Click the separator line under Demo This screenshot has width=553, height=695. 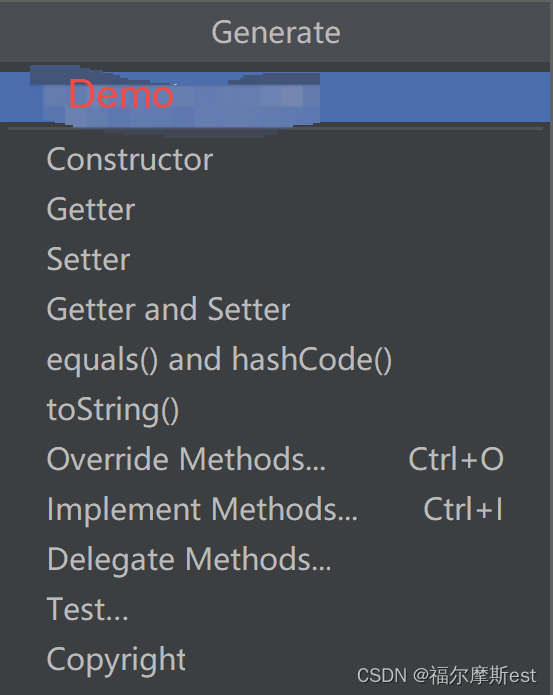coord(275,129)
